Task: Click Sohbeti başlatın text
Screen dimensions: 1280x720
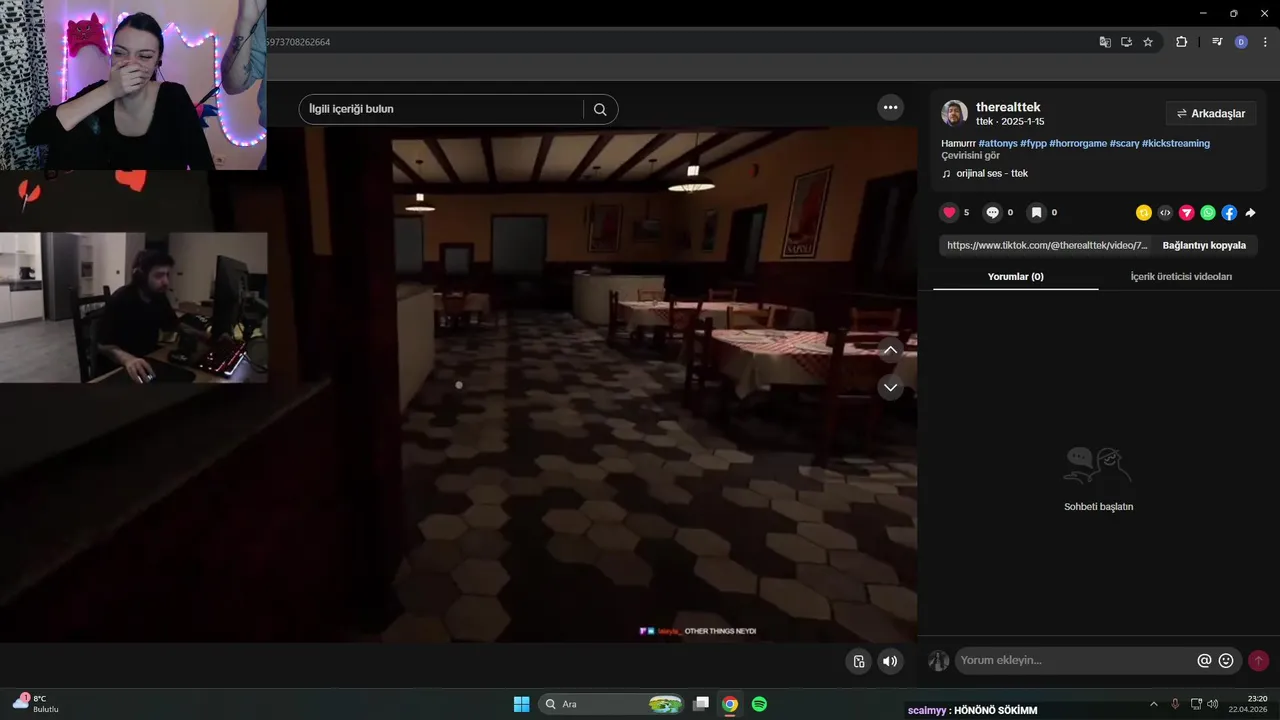Action: (1098, 507)
